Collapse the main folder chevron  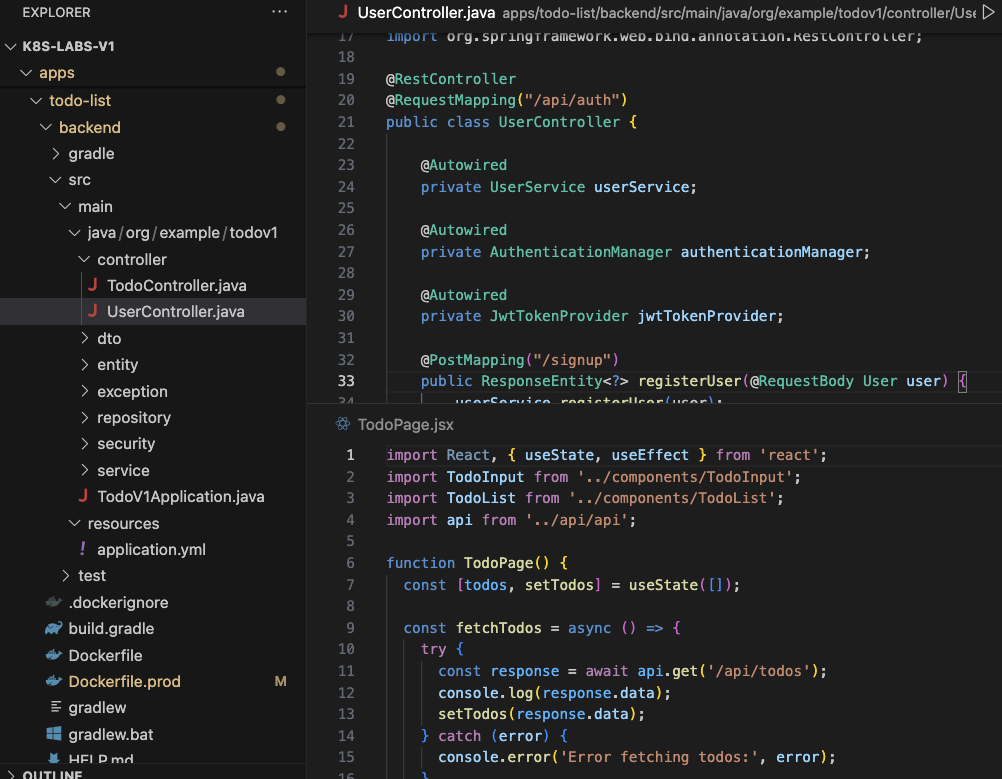click(65, 206)
